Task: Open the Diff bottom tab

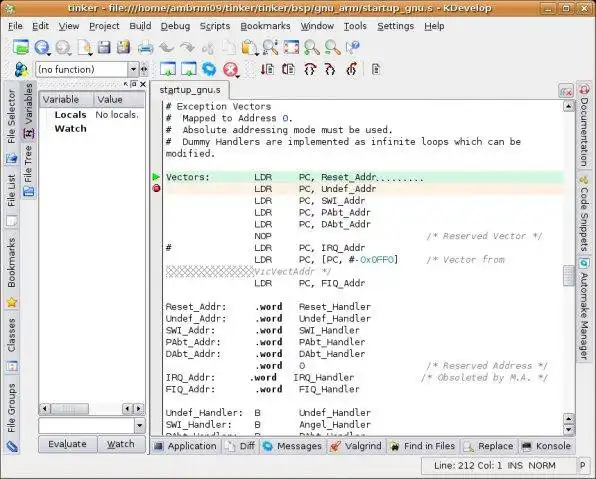Action: (x=240, y=446)
